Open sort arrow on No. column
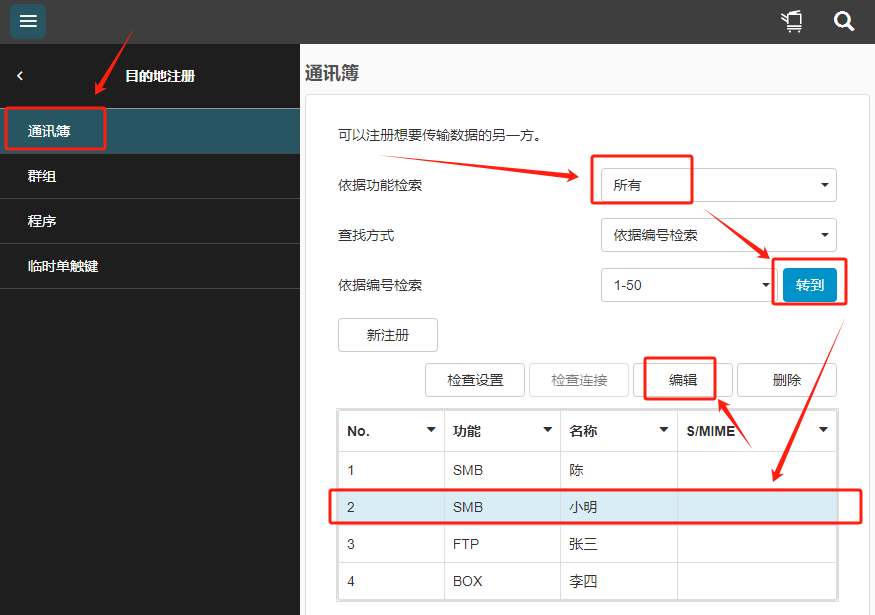 coord(431,430)
